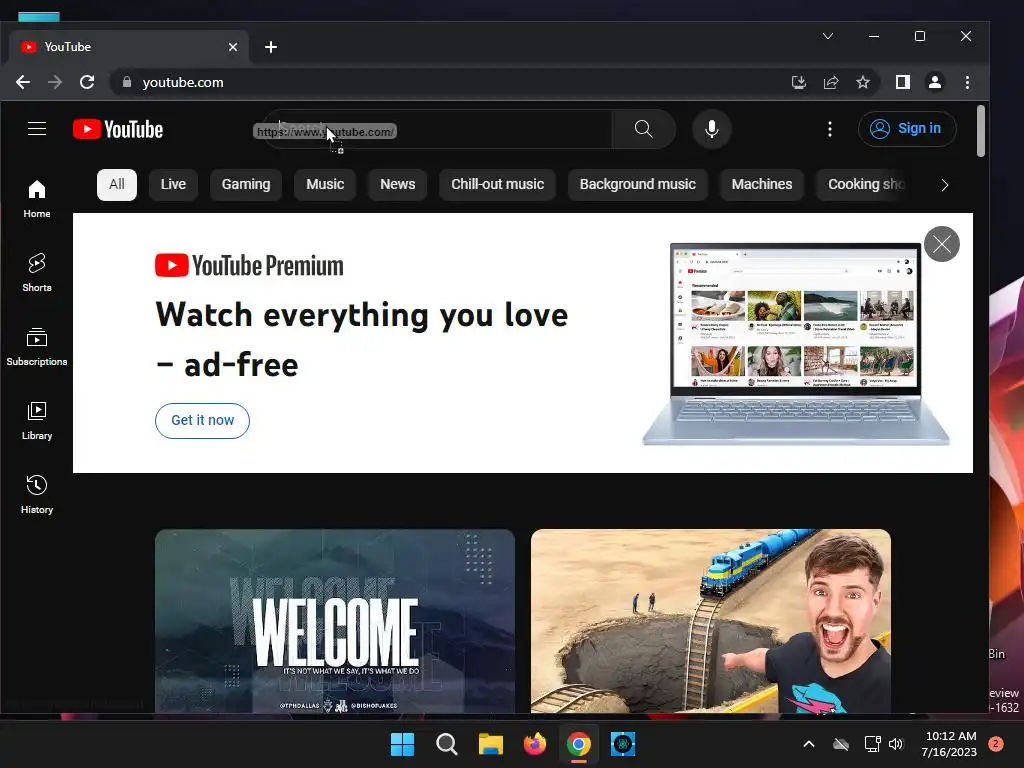Open the Chrome profile icon
The height and width of the screenshot is (768, 1024).
point(935,82)
